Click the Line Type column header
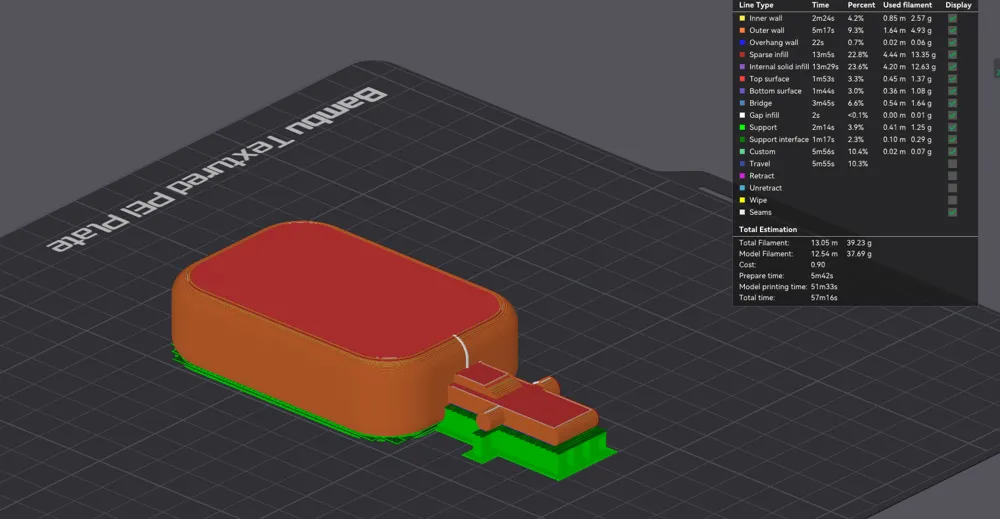Image resolution: width=1000 pixels, height=519 pixels. [756, 5]
